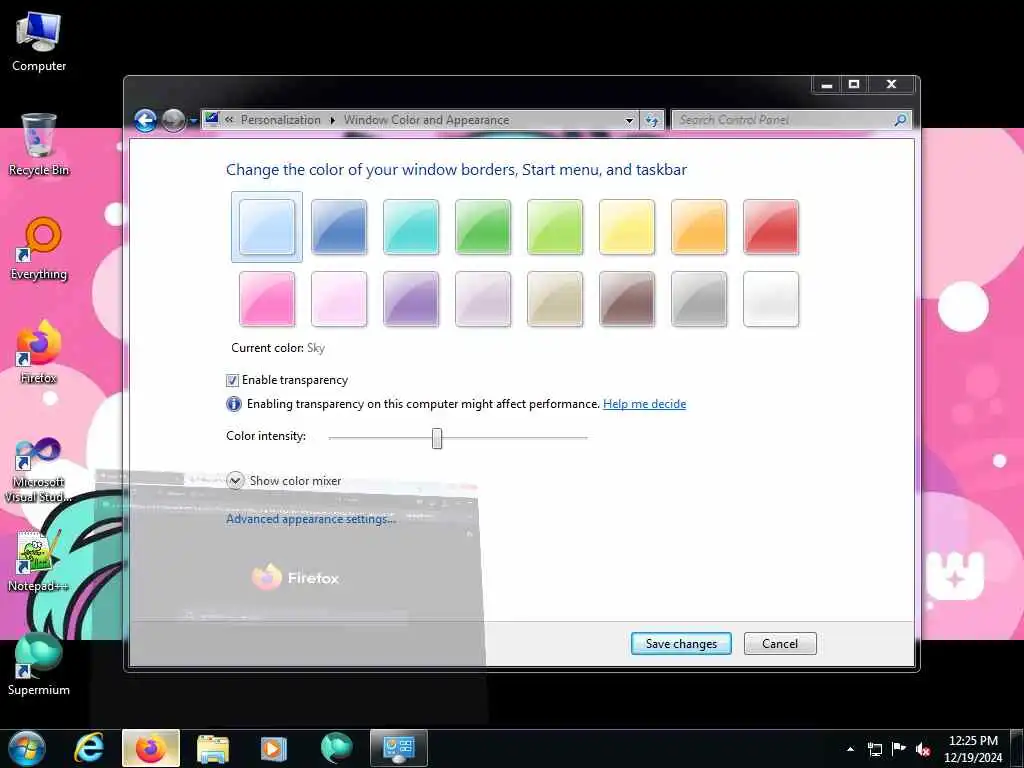This screenshot has height=768, width=1024.
Task: Pick the teal Sea color swatch
Action: pyautogui.click(x=411, y=227)
